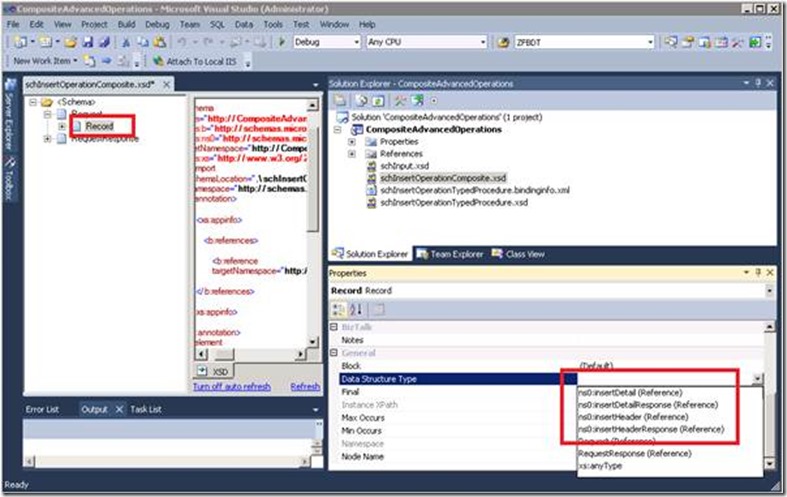Open the ZFBDT find combo box
This screenshot has width=787, height=497.
650,42
